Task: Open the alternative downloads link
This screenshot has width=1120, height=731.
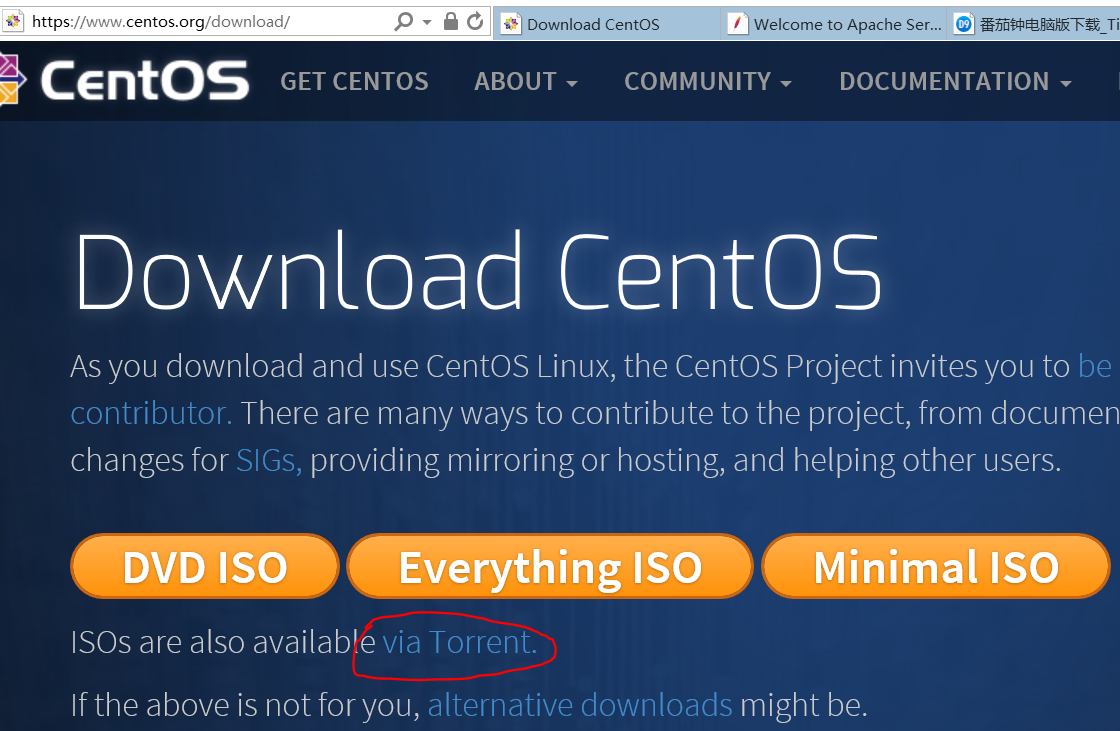Action: point(580,705)
